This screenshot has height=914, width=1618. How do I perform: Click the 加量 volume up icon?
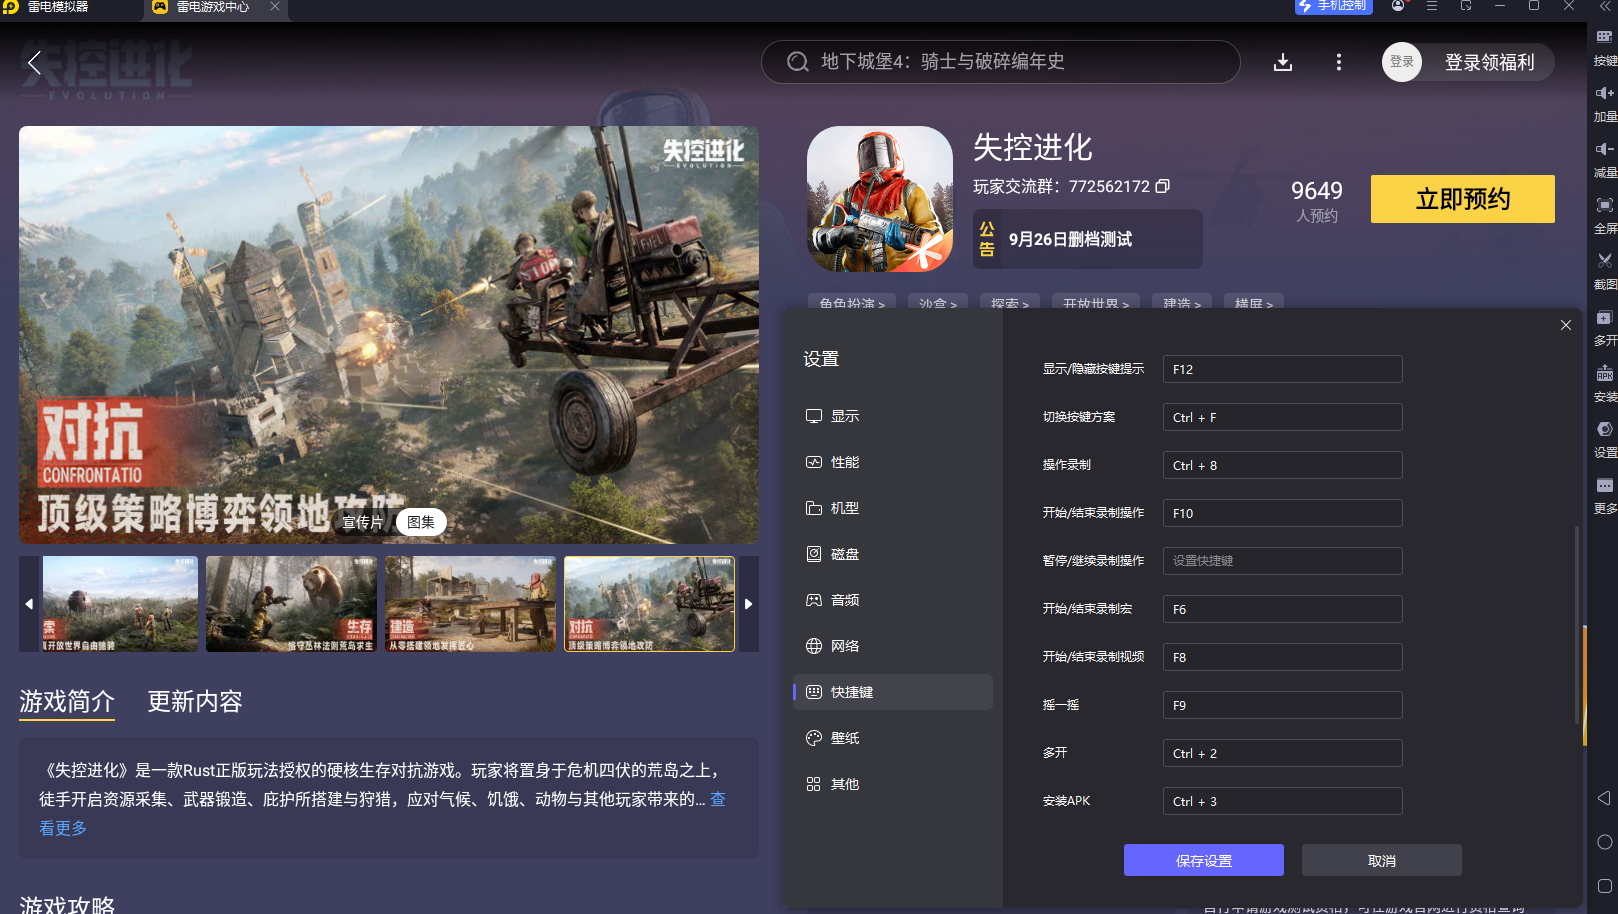click(1604, 93)
